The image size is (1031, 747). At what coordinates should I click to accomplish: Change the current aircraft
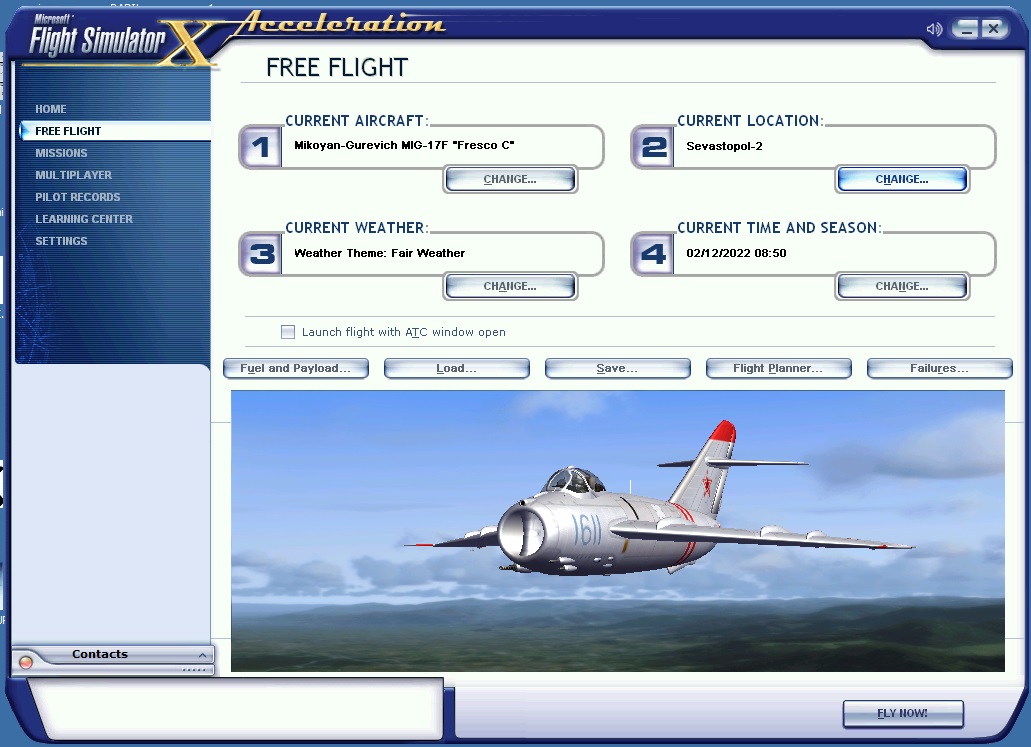tap(510, 180)
